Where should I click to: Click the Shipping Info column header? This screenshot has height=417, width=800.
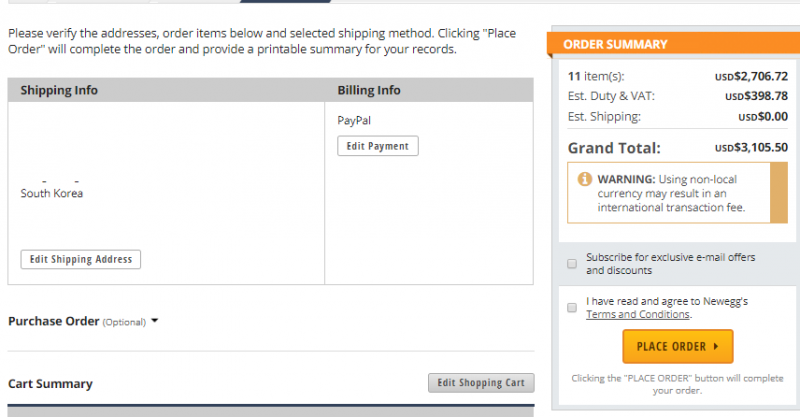click(x=59, y=90)
